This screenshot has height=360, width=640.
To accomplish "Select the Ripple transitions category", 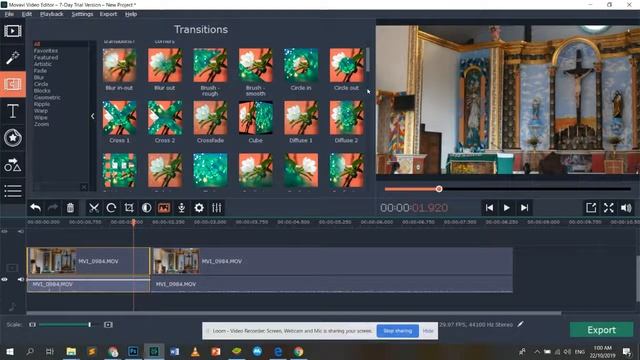I will point(42,104).
